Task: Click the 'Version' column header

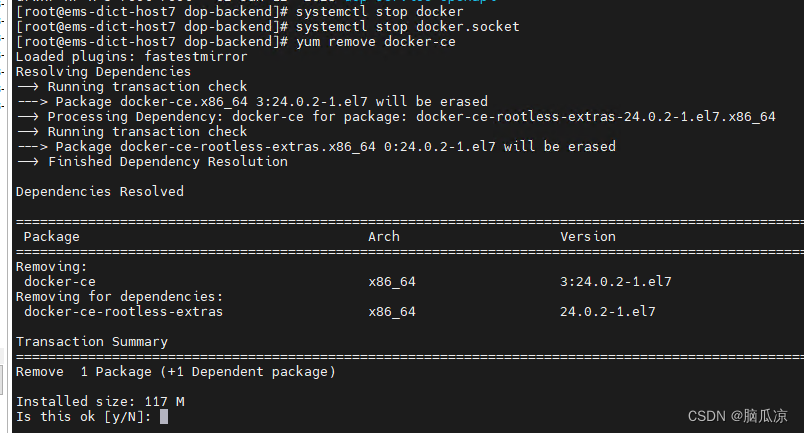Action: tap(588, 237)
